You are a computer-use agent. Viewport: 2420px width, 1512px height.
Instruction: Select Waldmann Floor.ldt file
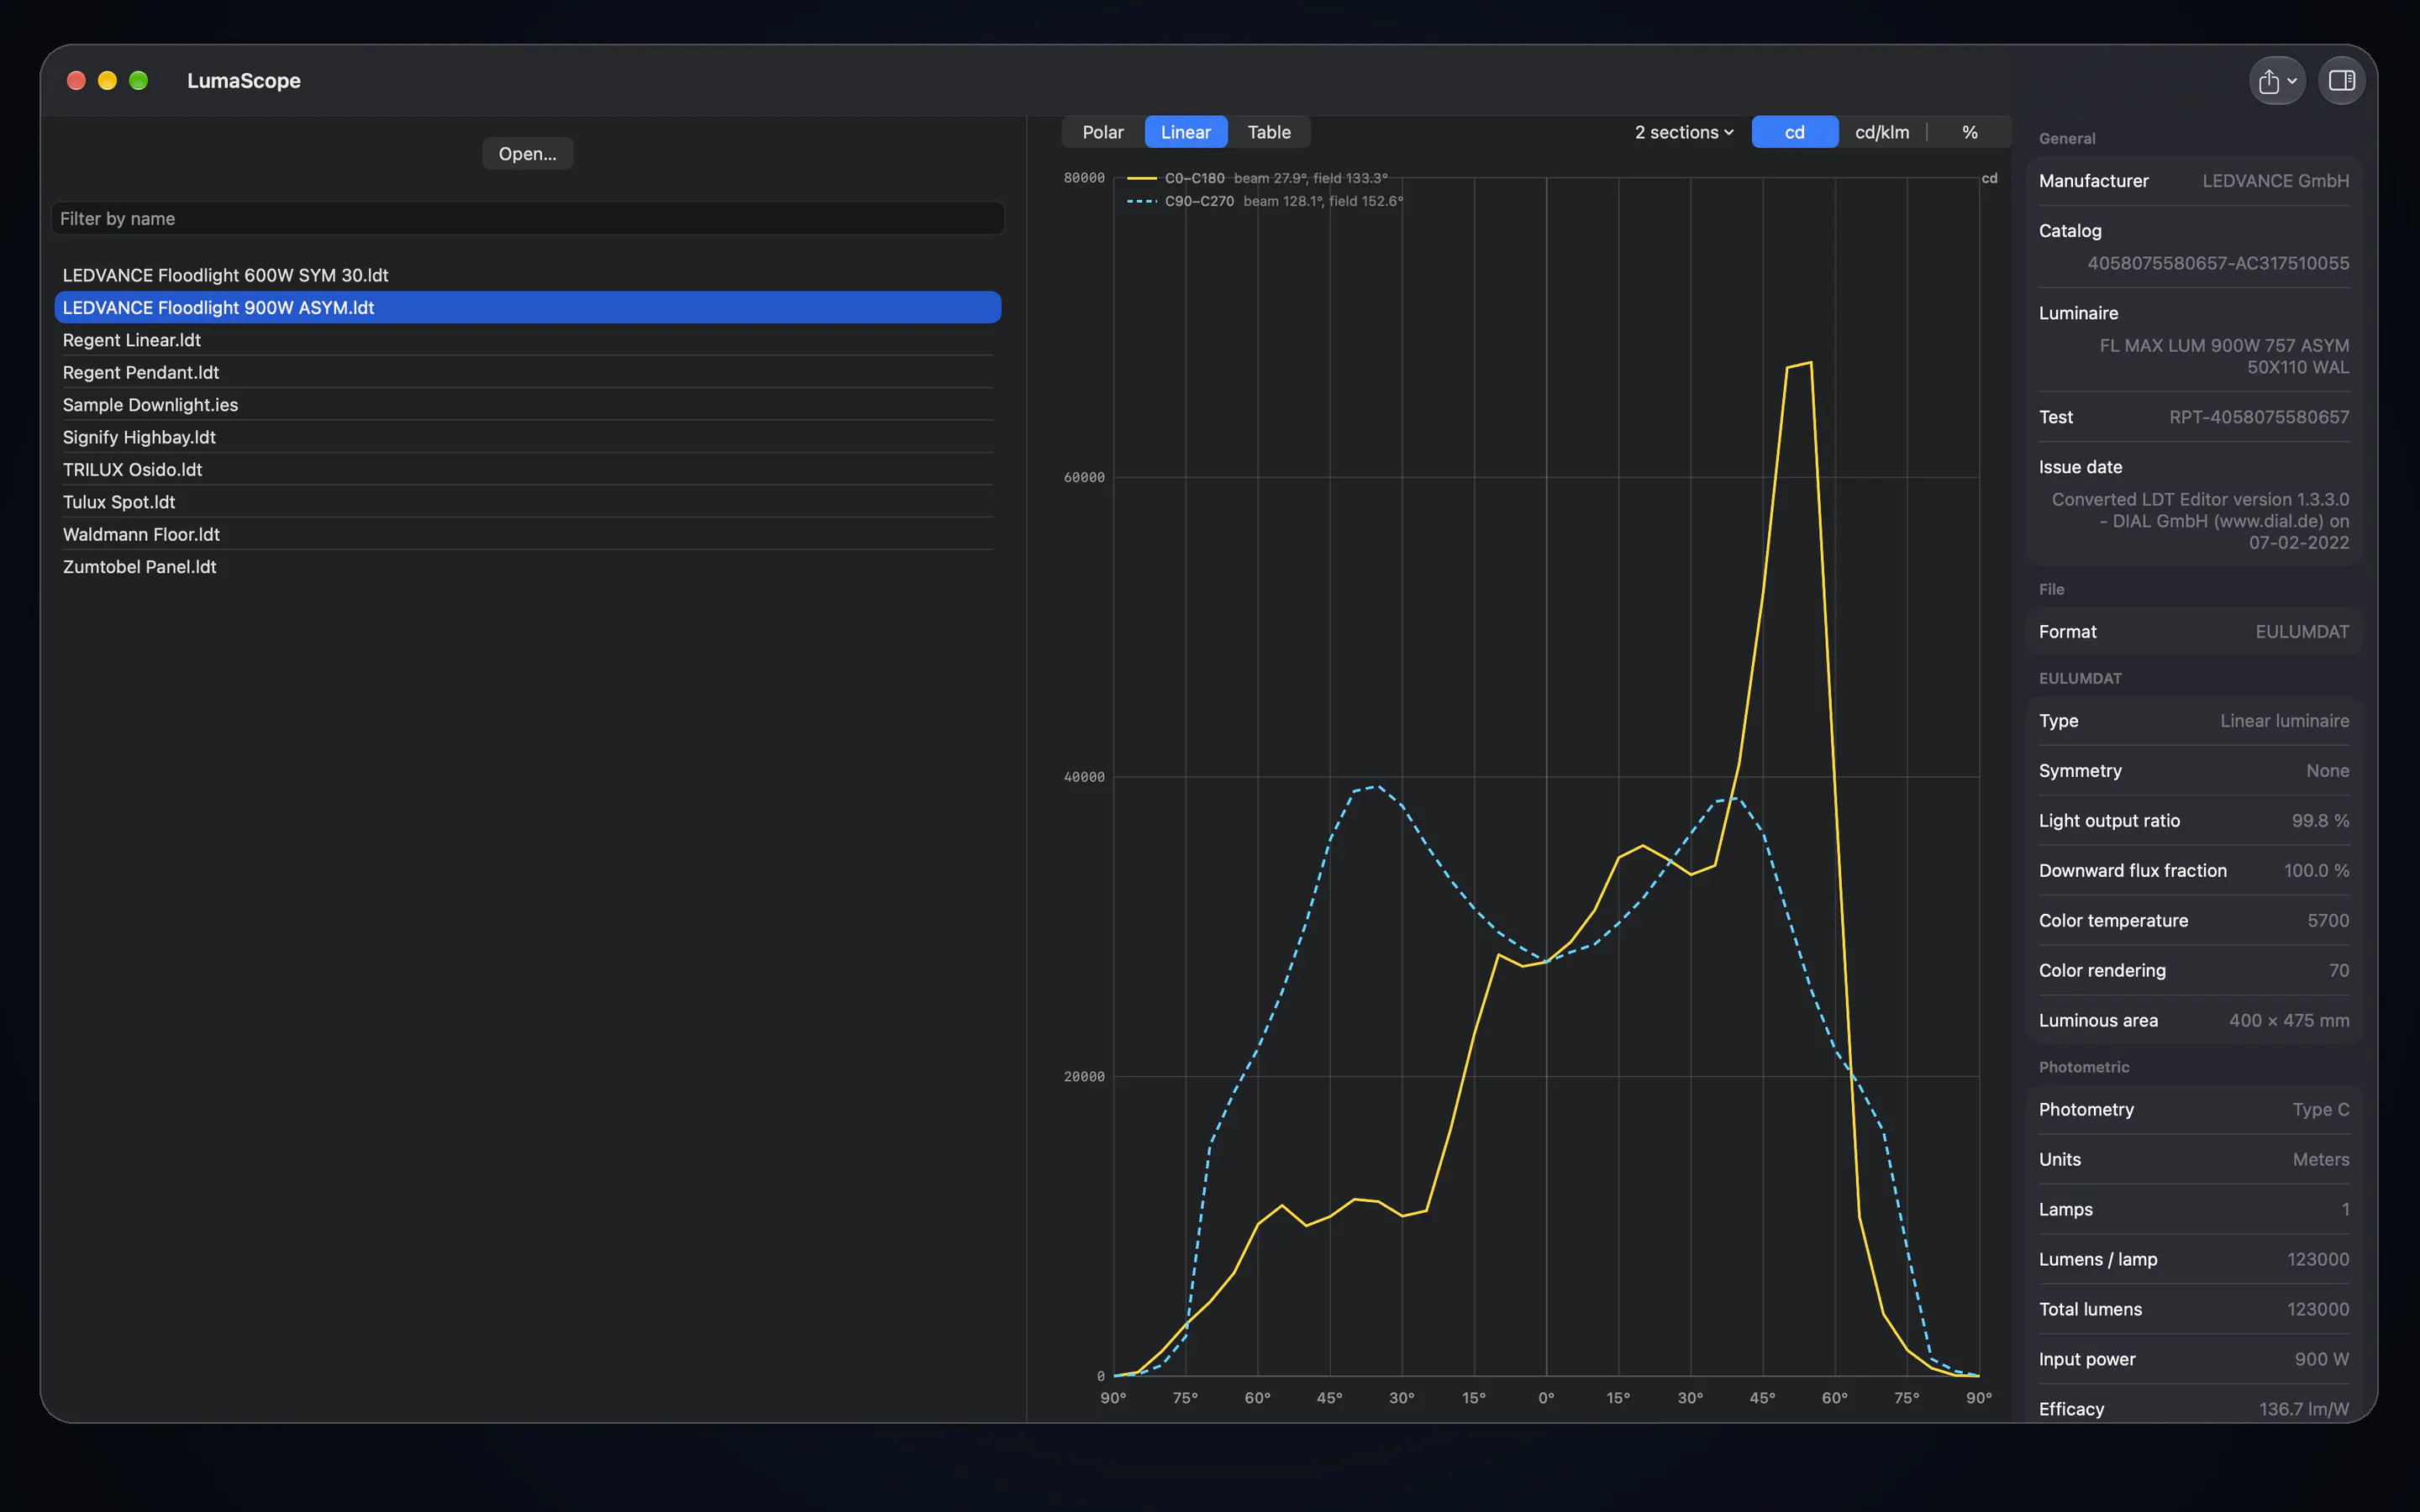(528, 534)
